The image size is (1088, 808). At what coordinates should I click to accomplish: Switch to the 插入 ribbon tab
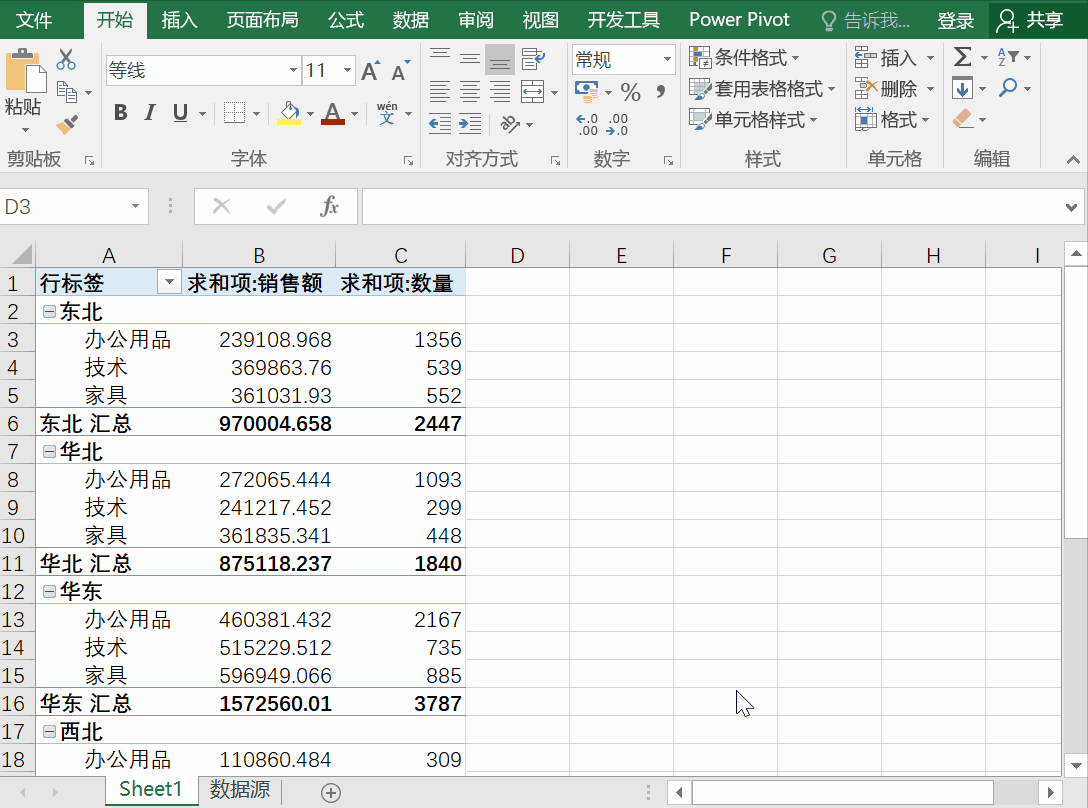point(179,20)
